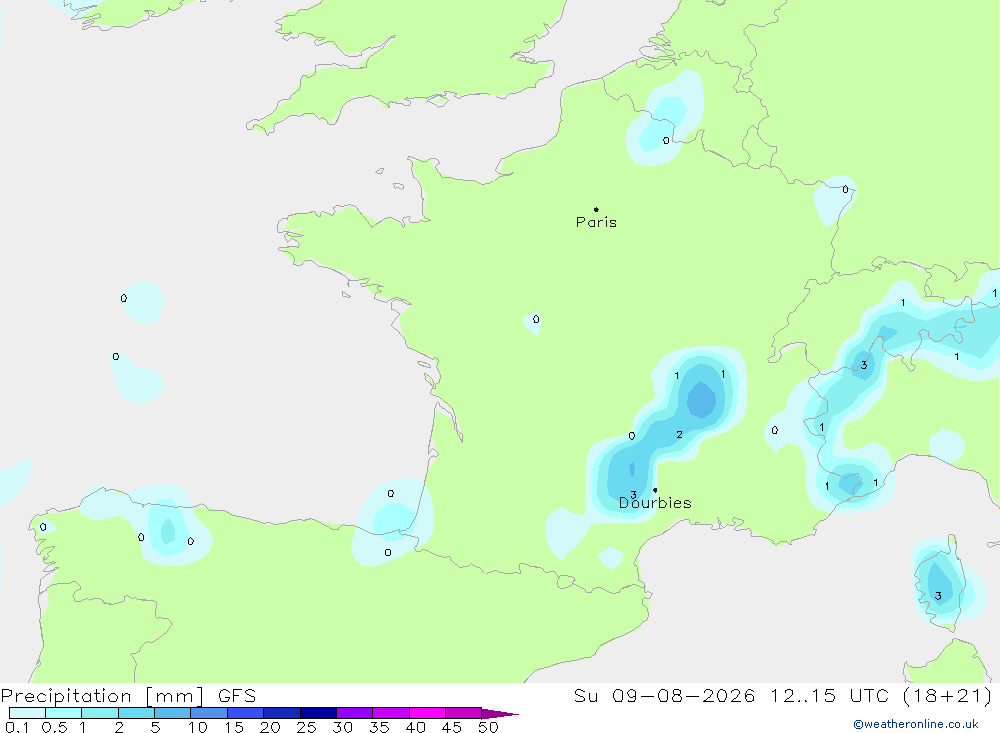Click the legend label "0.1"
The height and width of the screenshot is (733, 1000).
[17, 727]
